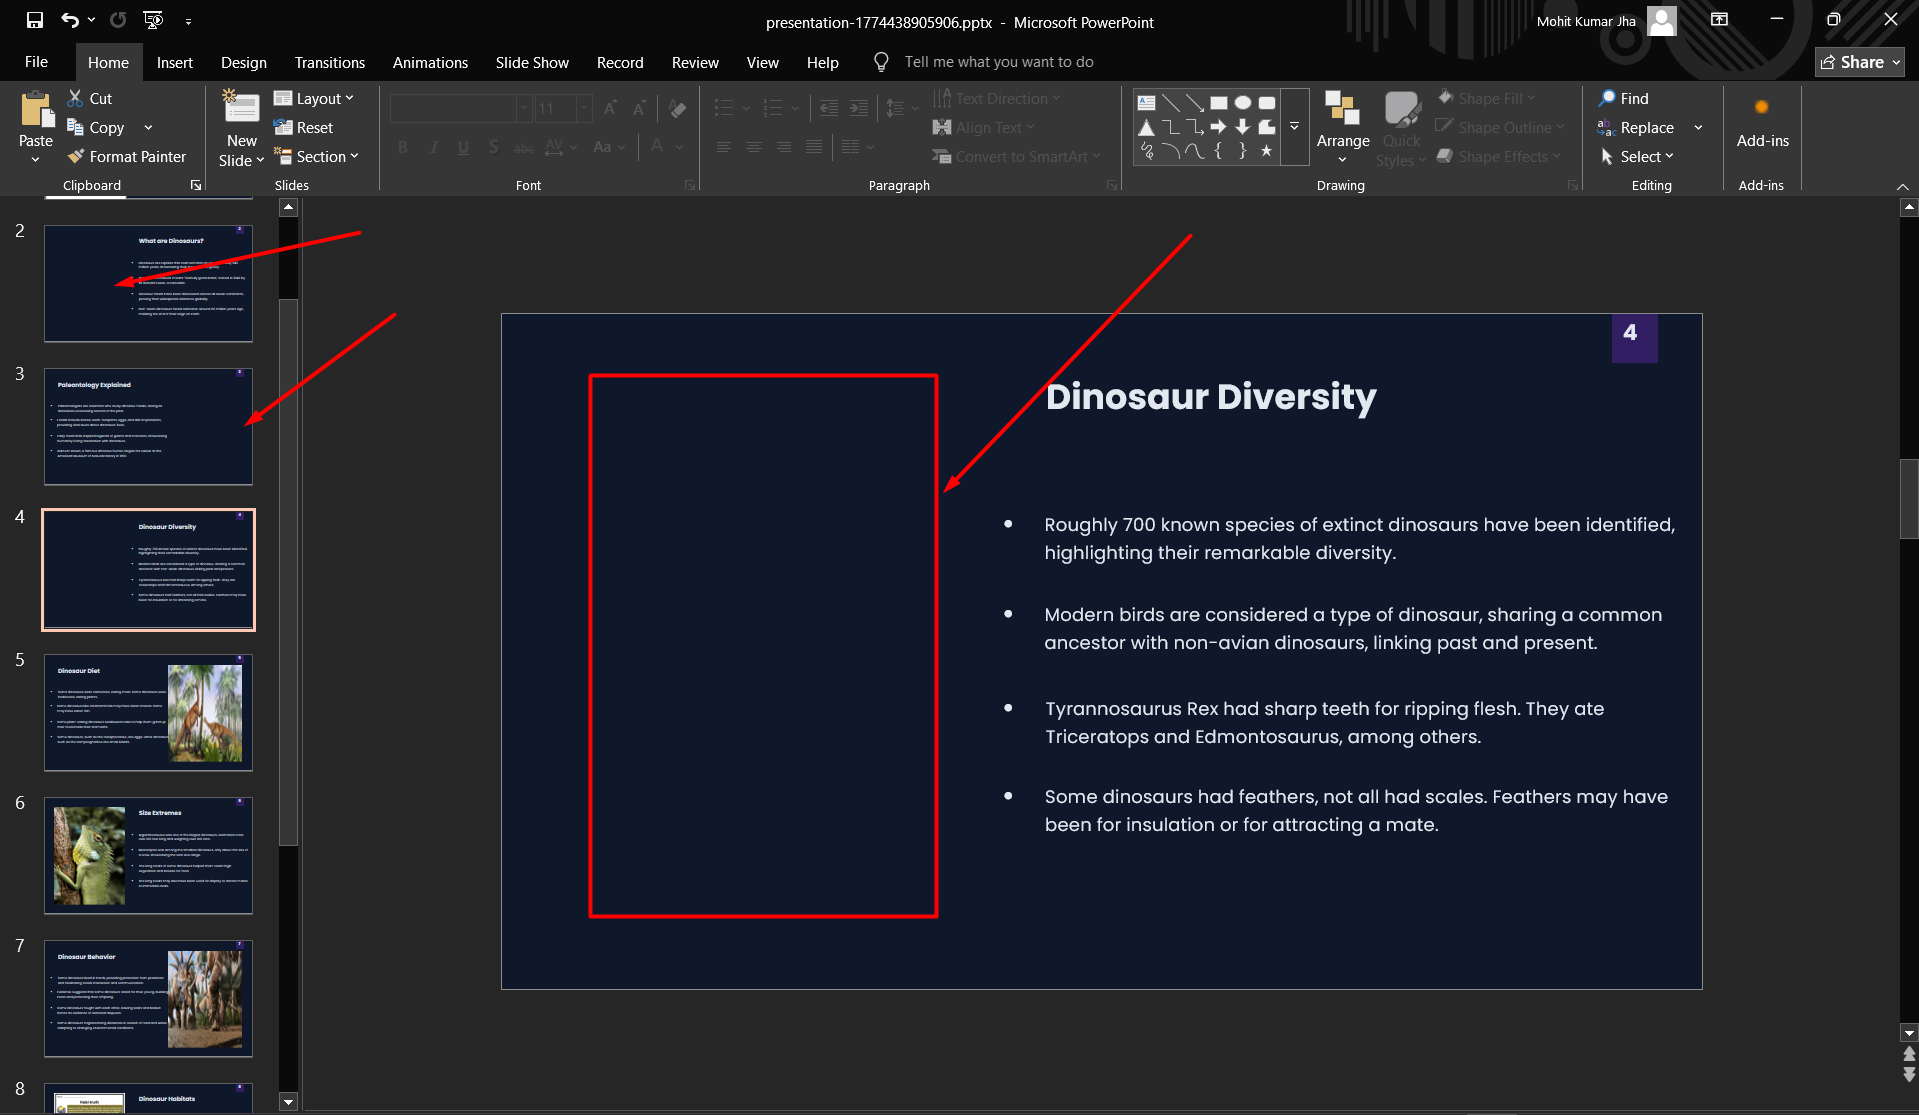Pick the oval shape in the shapes gallery
The image size is (1919, 1115).
coord(1243,103)
